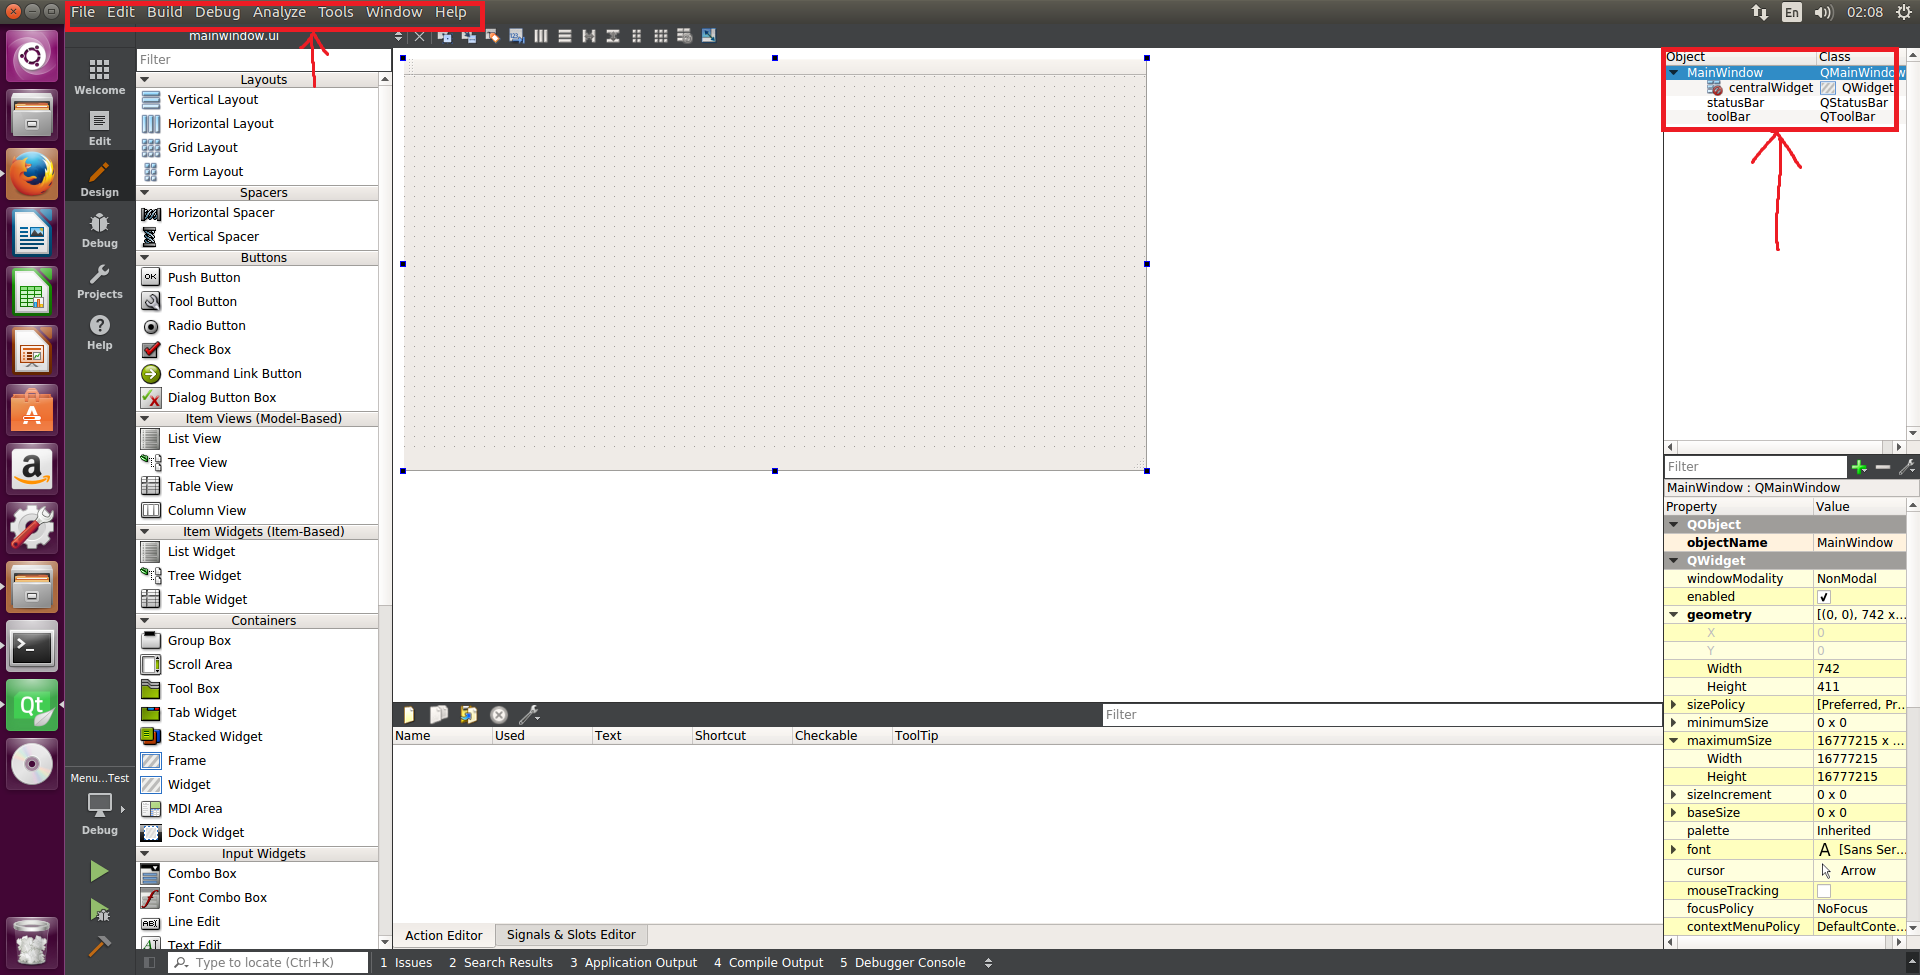The image size is (1920, 975).
Task: Switch to Signals & Slots Editor tab
Action: click(570, 935)
